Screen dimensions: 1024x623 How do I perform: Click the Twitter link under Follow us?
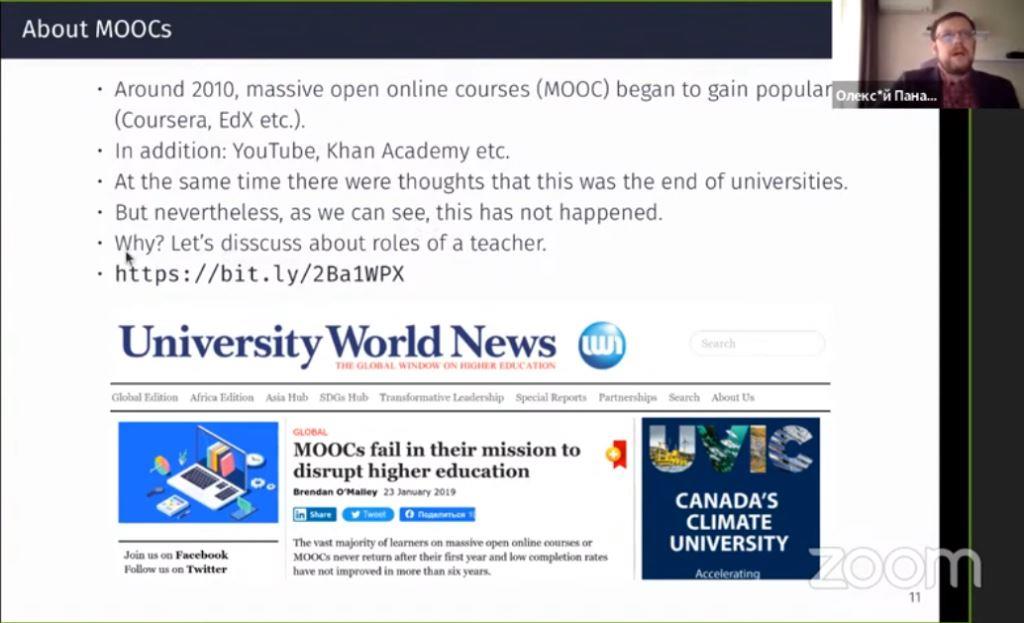point(206,569)
